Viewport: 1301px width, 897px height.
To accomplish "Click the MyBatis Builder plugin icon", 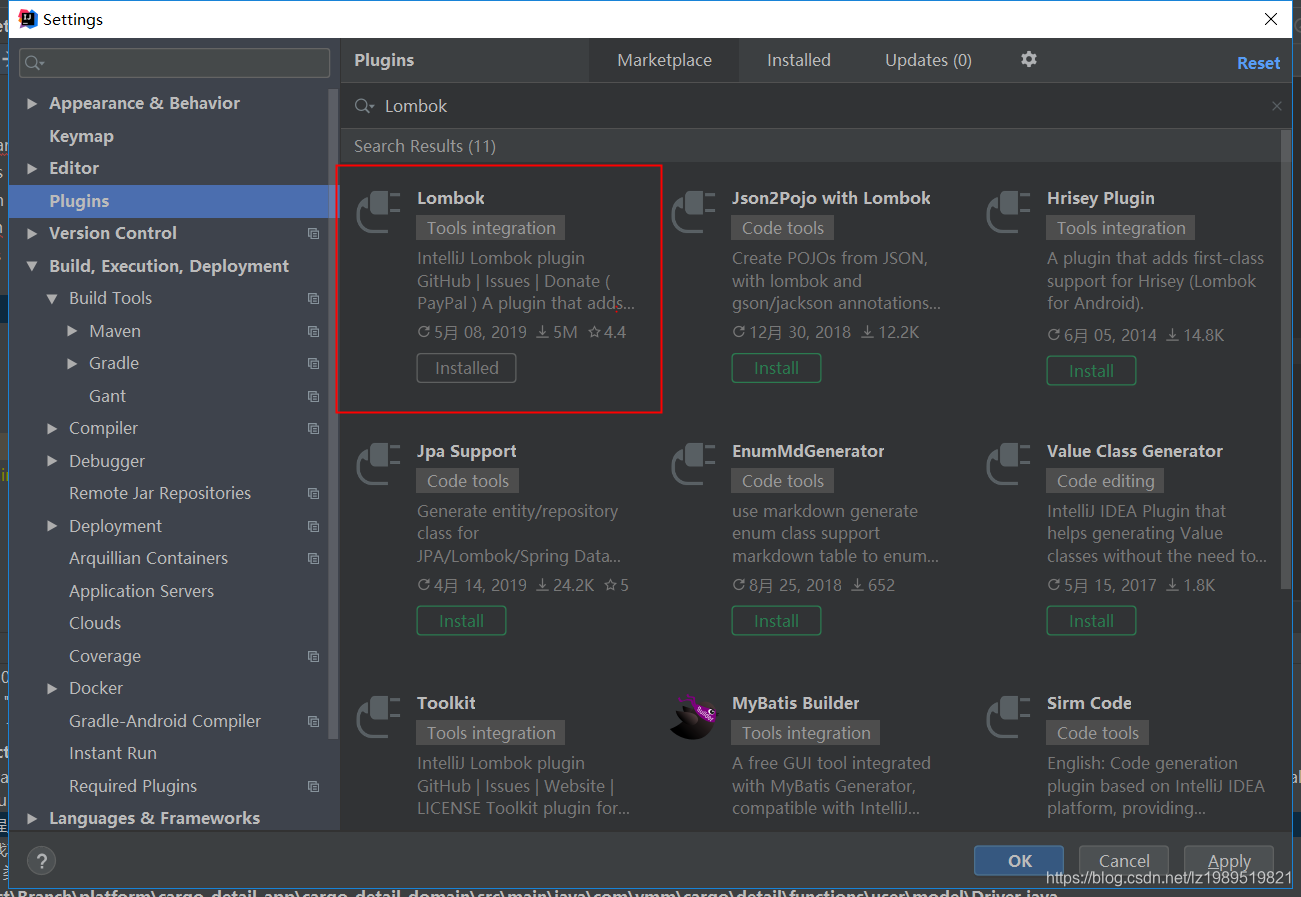I will click(x=694, y=716).
